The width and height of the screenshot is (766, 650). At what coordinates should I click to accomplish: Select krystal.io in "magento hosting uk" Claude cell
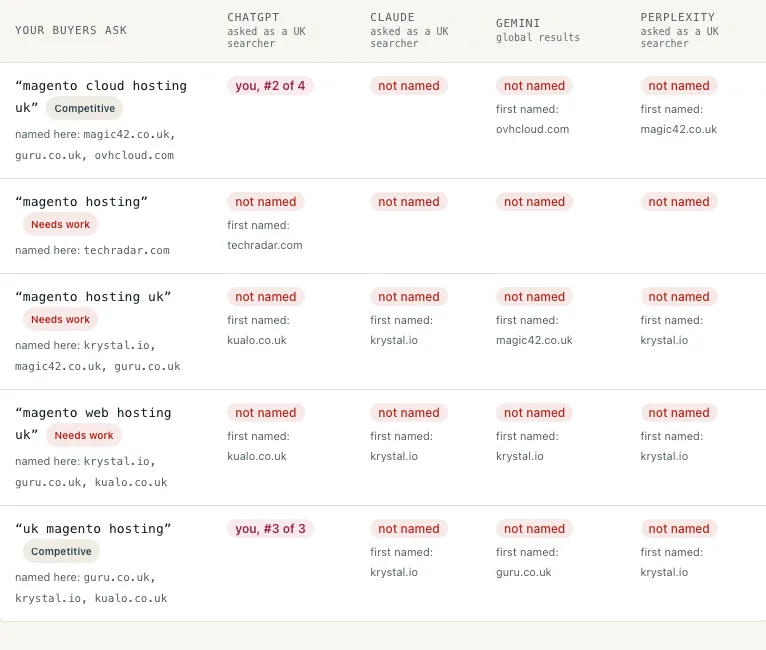[x=394, y=340]
